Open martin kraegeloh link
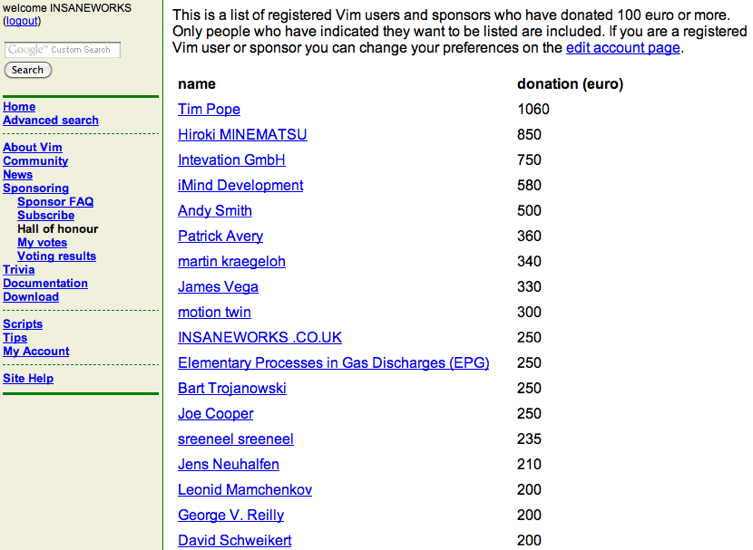The height and width of the screenshot is (550, 753). coord(231,261)
